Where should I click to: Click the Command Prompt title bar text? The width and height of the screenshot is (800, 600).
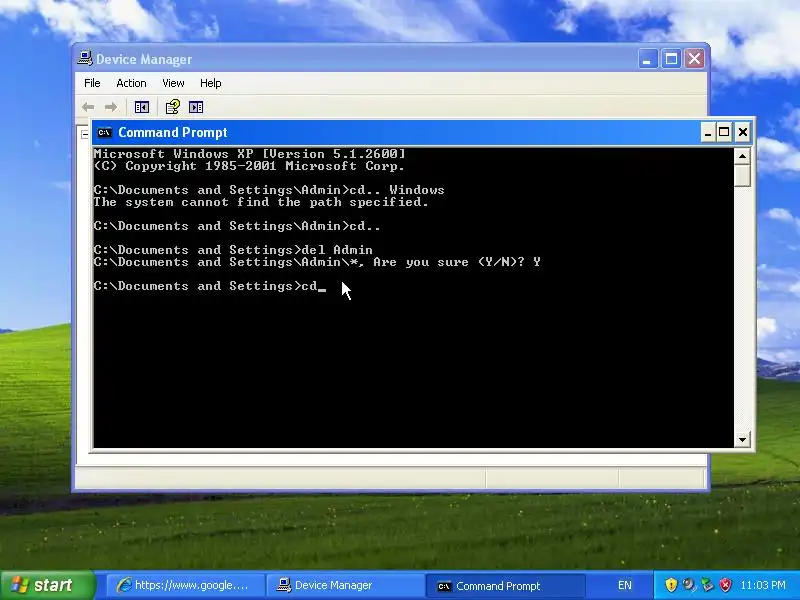tap(173, 133)
